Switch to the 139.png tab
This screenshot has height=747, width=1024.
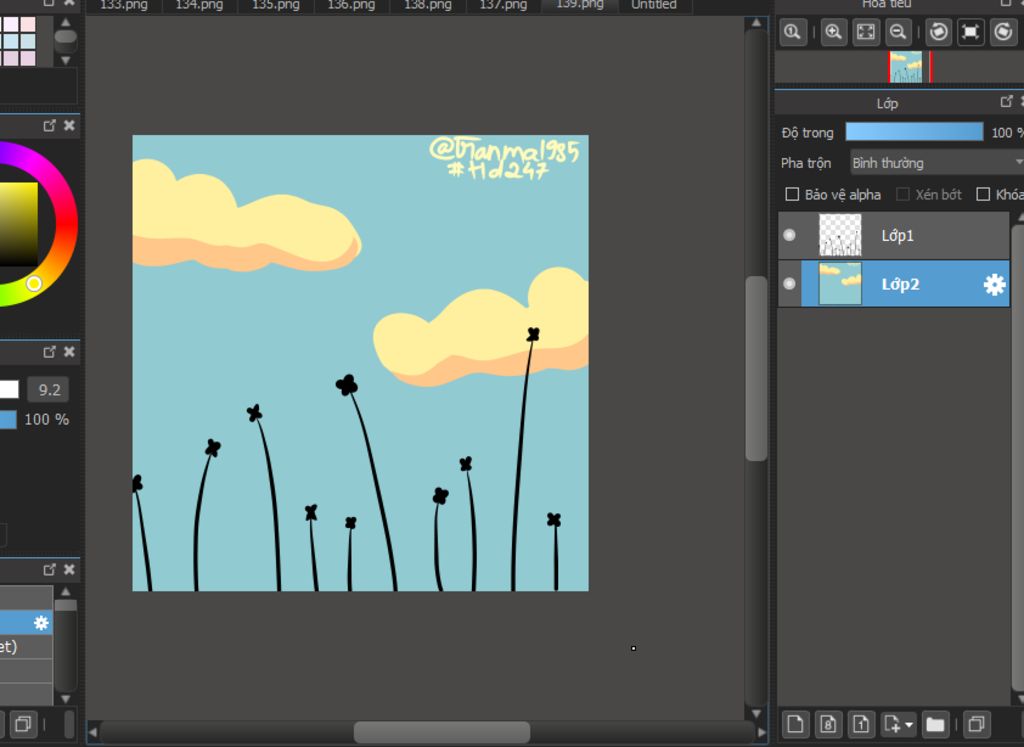click(580, 5)
